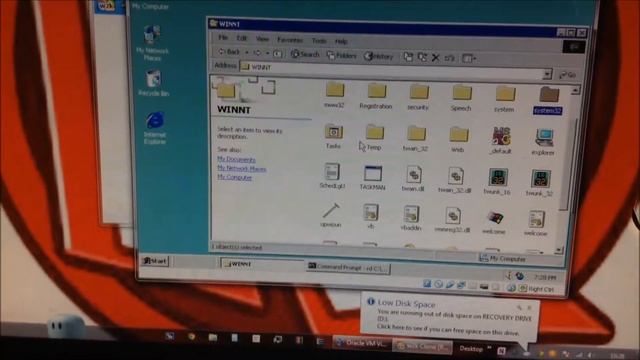Select the twain.dll file
This screenshot has height=360, width=640.
[413, 179]
